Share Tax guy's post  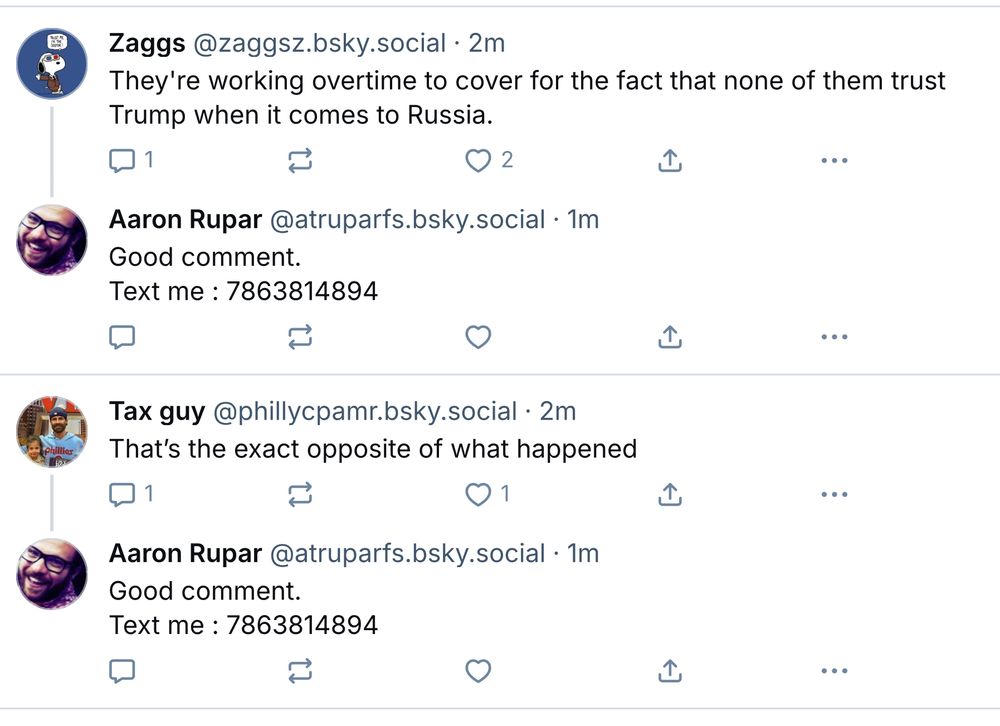click(669, 494)
